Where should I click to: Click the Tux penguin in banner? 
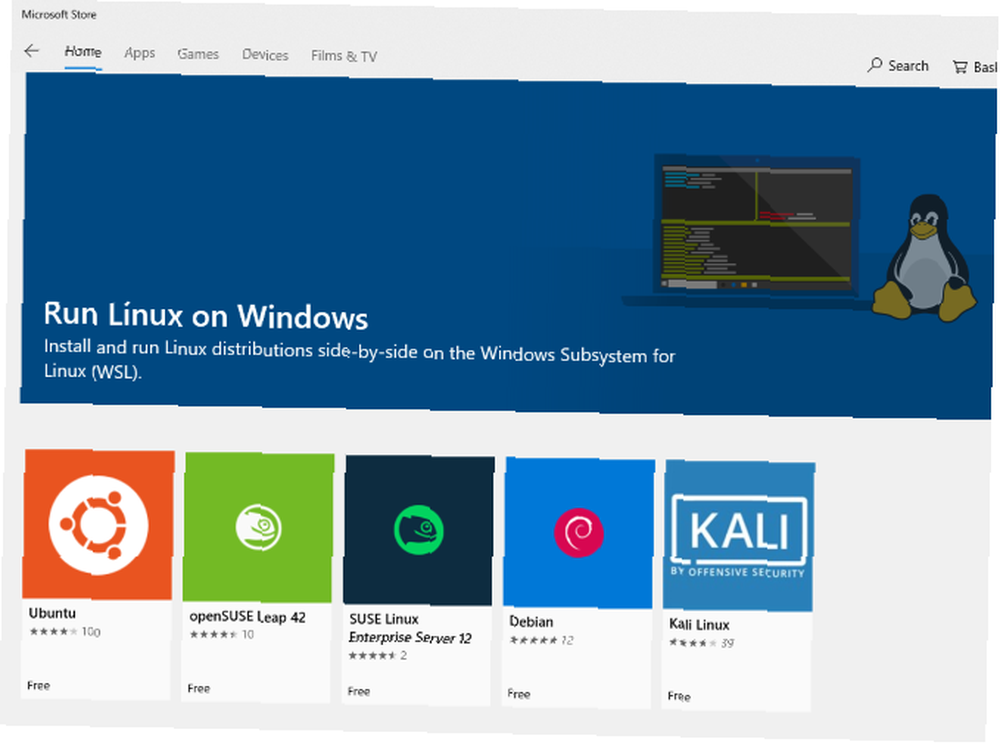tap(923, 258)
